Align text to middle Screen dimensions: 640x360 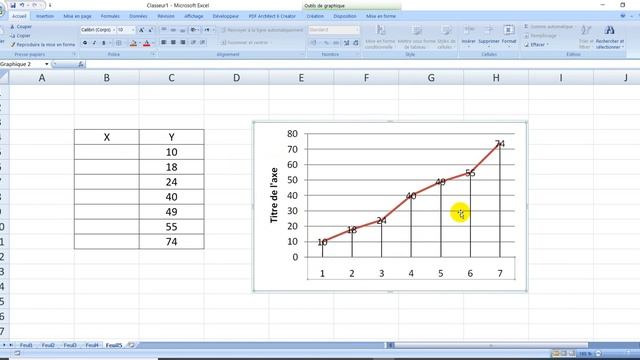[x=173, y=30]
